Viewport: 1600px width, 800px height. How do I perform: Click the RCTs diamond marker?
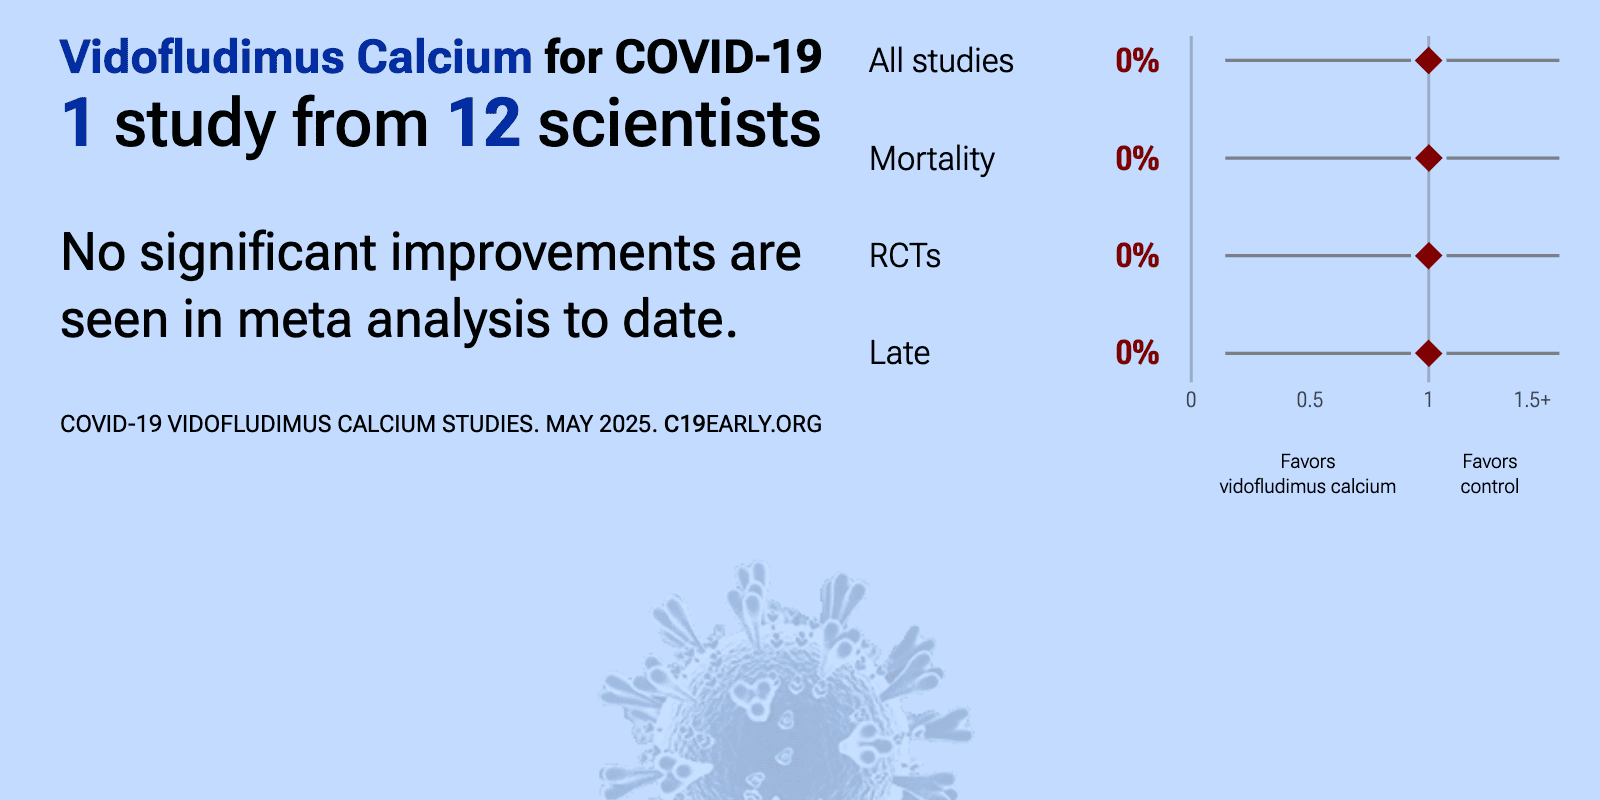1428,256
